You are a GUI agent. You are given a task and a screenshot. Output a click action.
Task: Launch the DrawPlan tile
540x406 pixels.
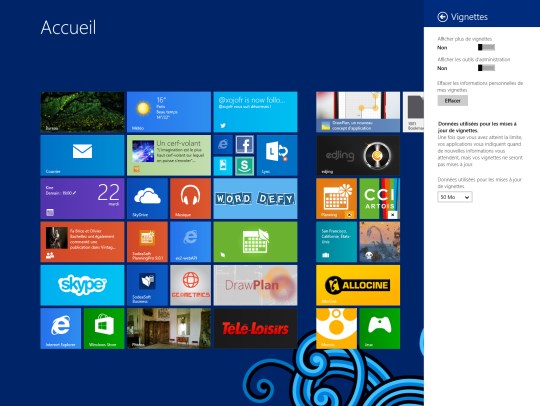pyautogui.click(x=255, y=285)
